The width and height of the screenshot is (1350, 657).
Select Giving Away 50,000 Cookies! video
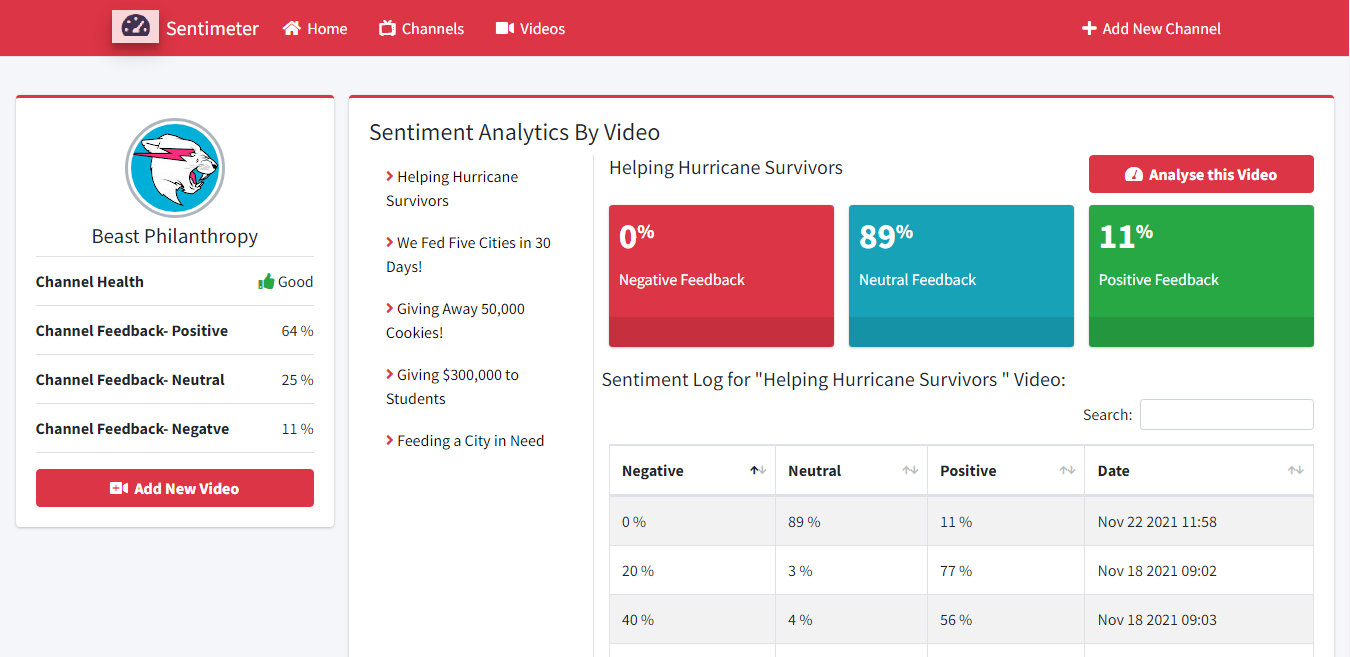point(455,321)
